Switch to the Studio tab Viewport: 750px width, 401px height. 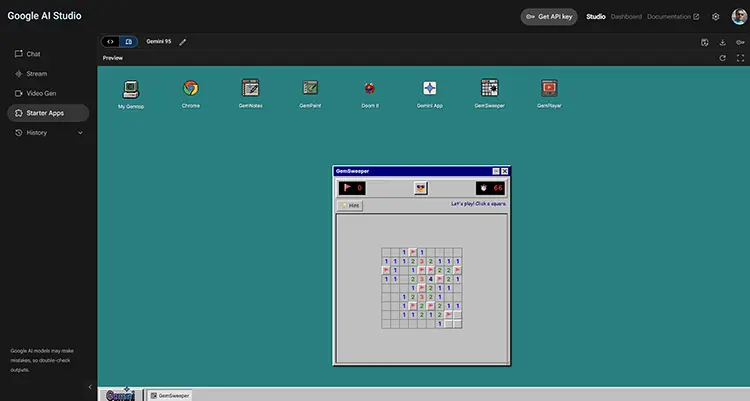pyautogui.click(x=596, y=17)
